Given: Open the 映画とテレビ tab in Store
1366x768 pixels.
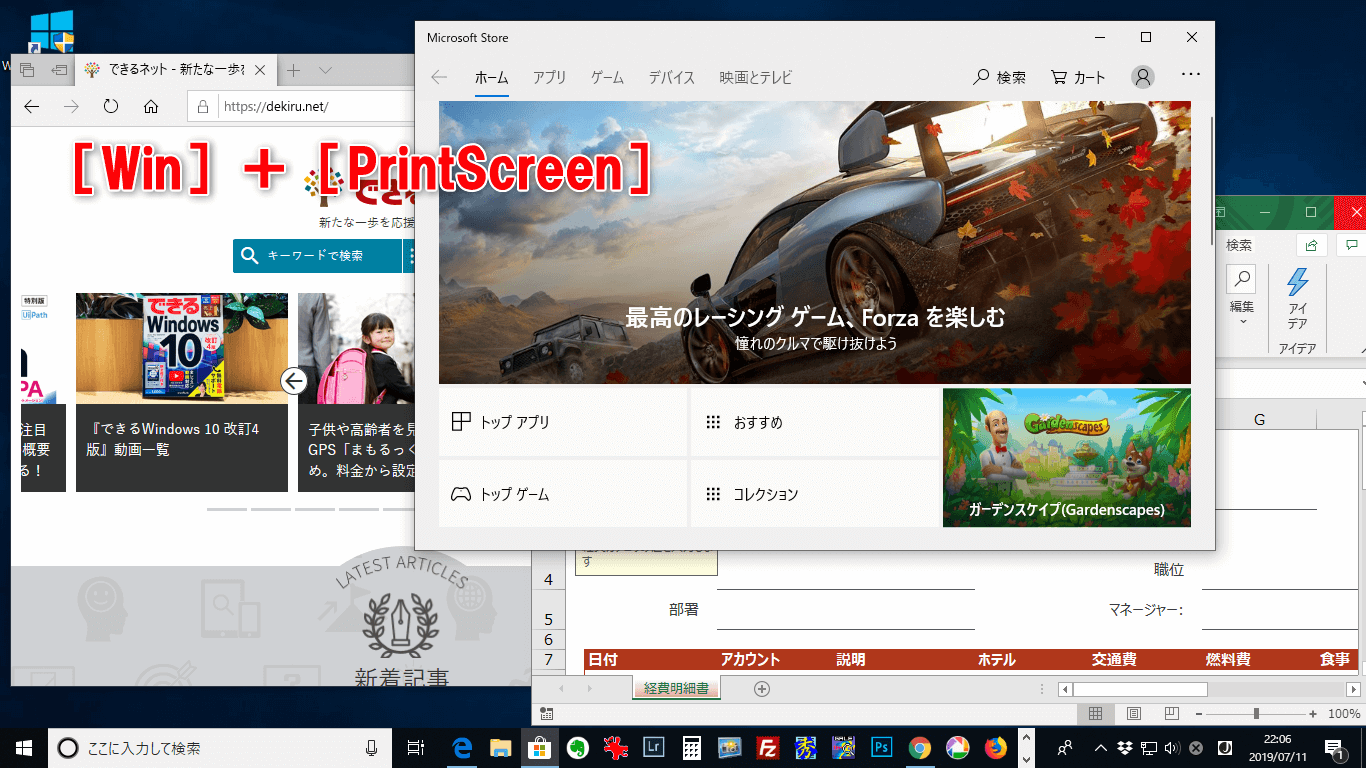Looking at the screenshot, I should coord(756,77).
